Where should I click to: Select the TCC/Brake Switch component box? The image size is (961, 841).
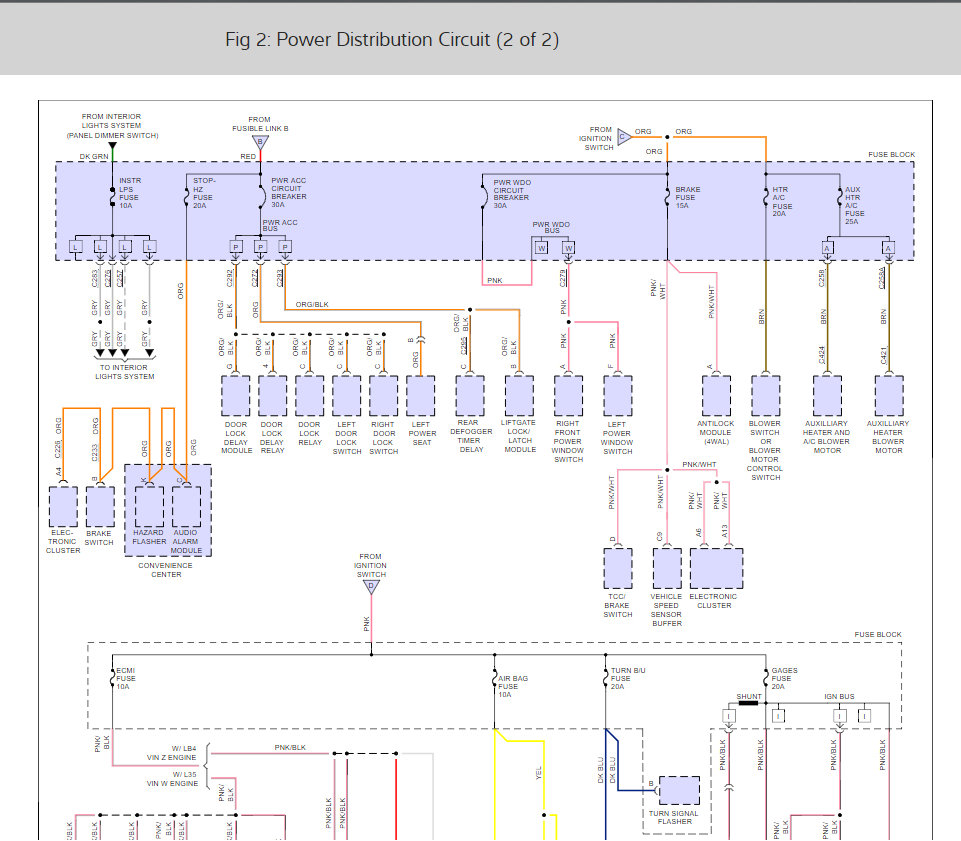pyautogui.click(x=618, y=567)
